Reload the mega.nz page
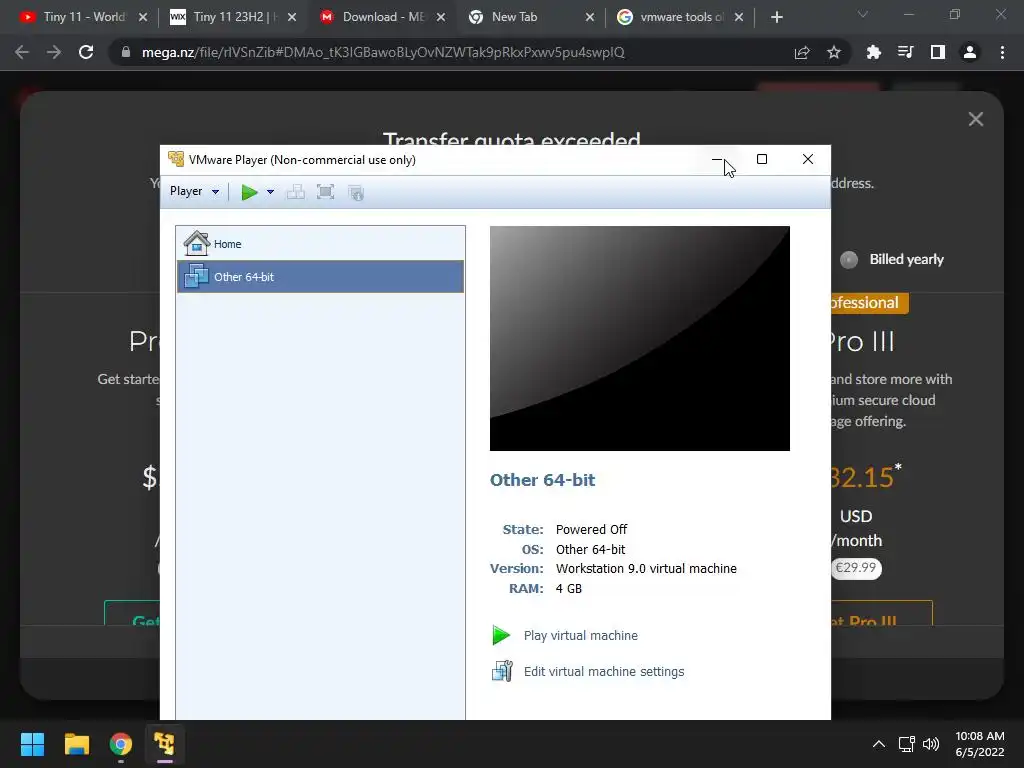Image resolution: width=1024 pixels, height=768 pixels. point(86,52)
